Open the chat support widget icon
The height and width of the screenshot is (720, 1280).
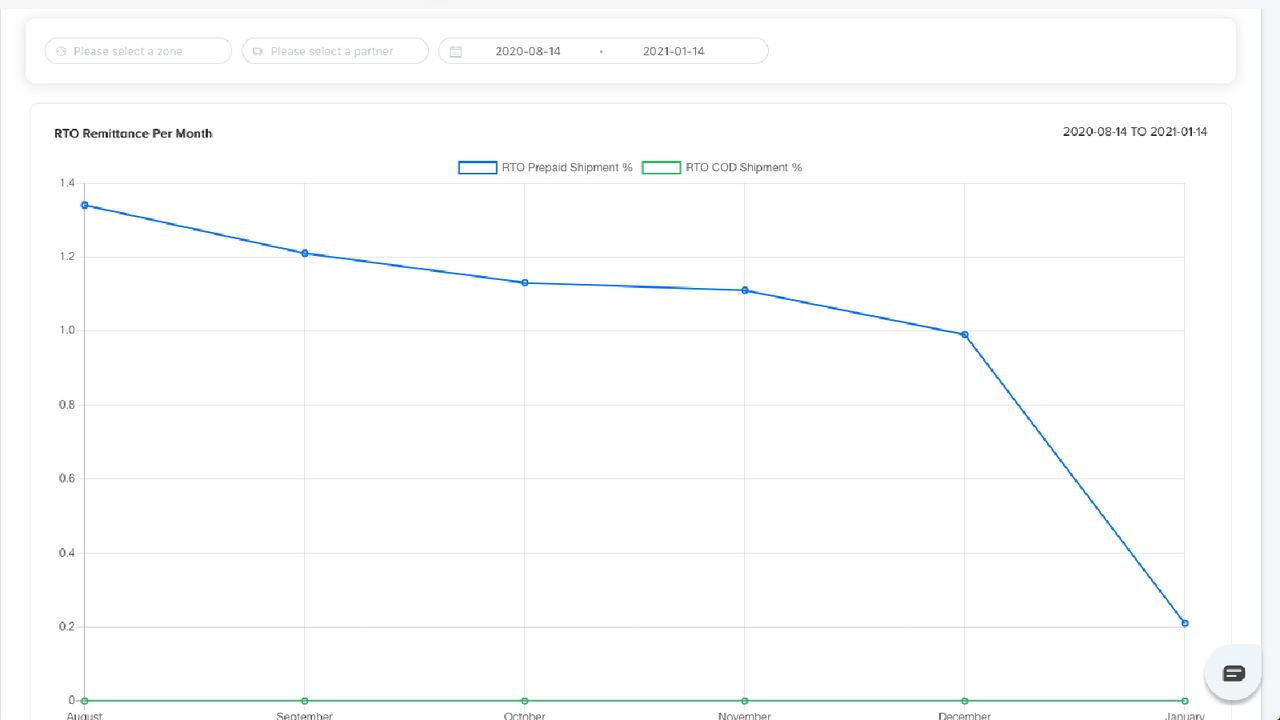1233,673
